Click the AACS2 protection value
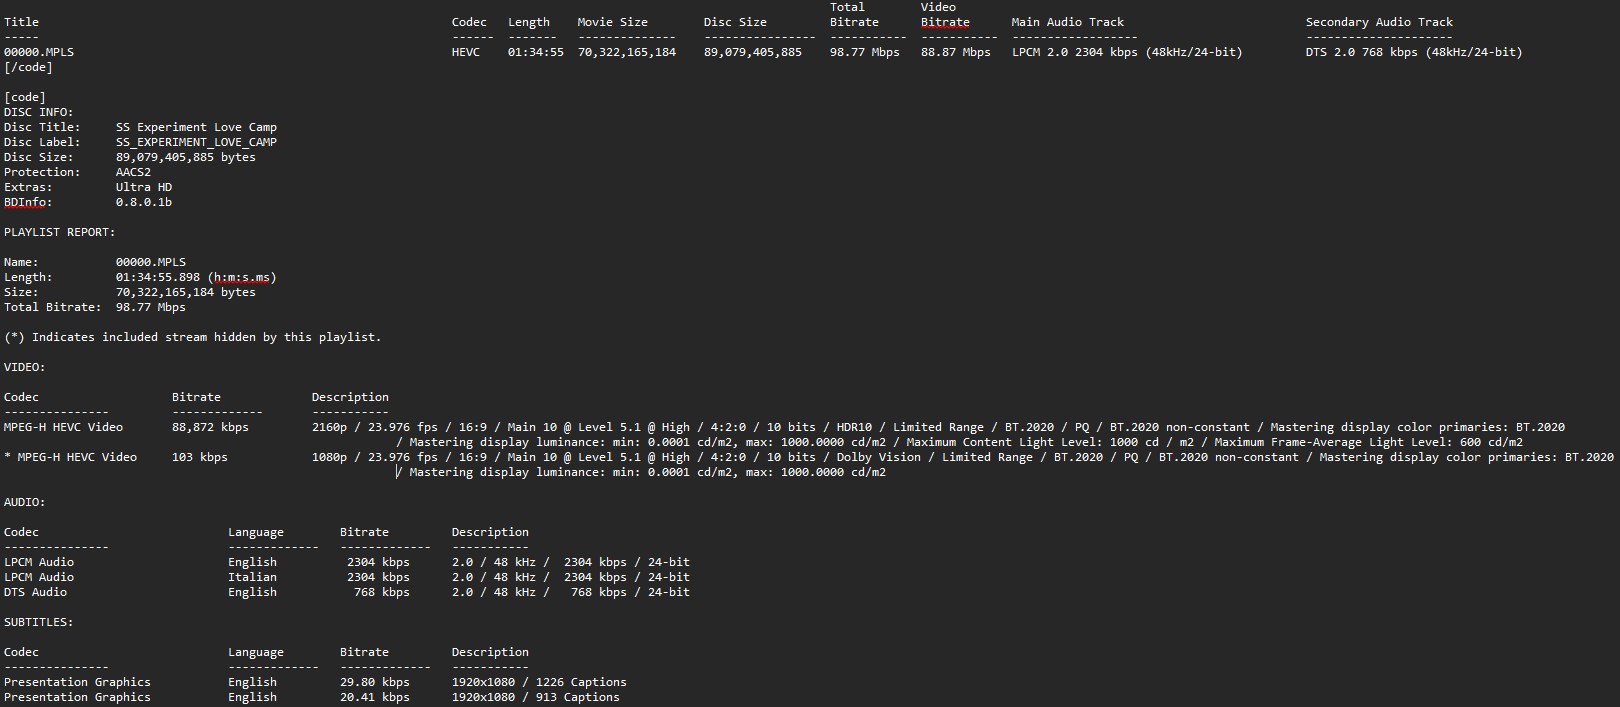1620x707 pixels. tap(133, 172)
